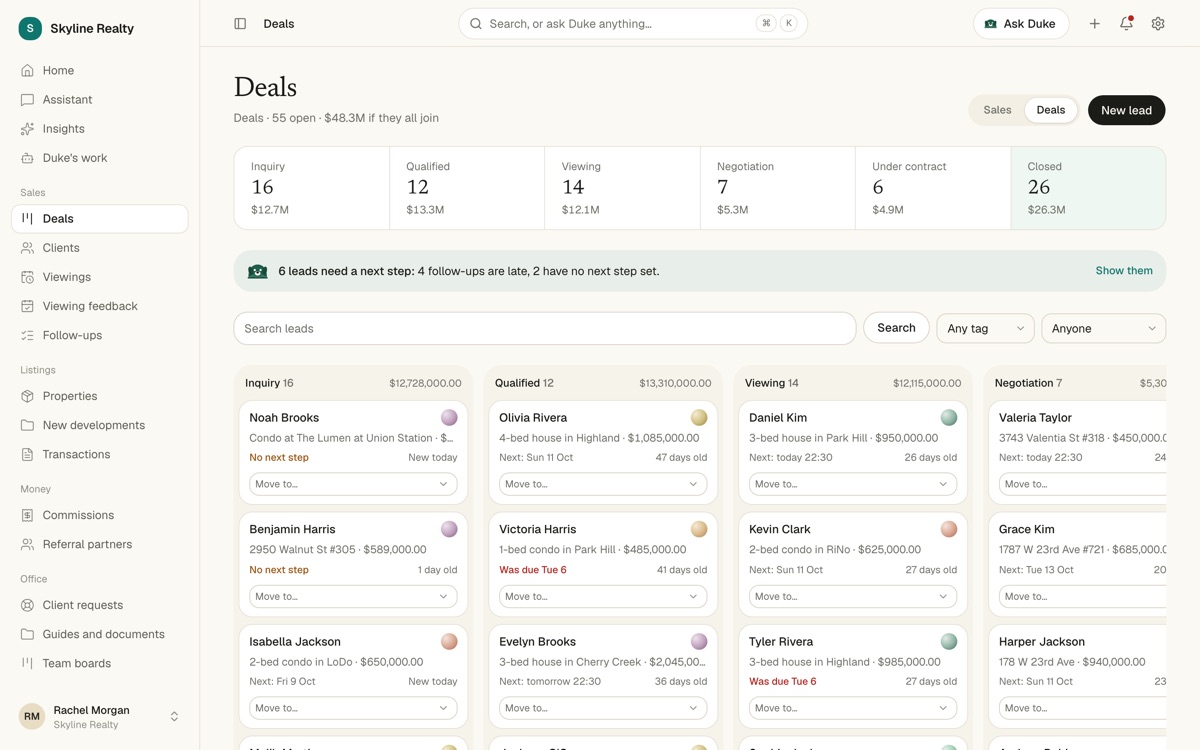Viewport: 1200px width, 750px height.
Task: Open the Tyler Rivera deal card
Action: (853, 676)
